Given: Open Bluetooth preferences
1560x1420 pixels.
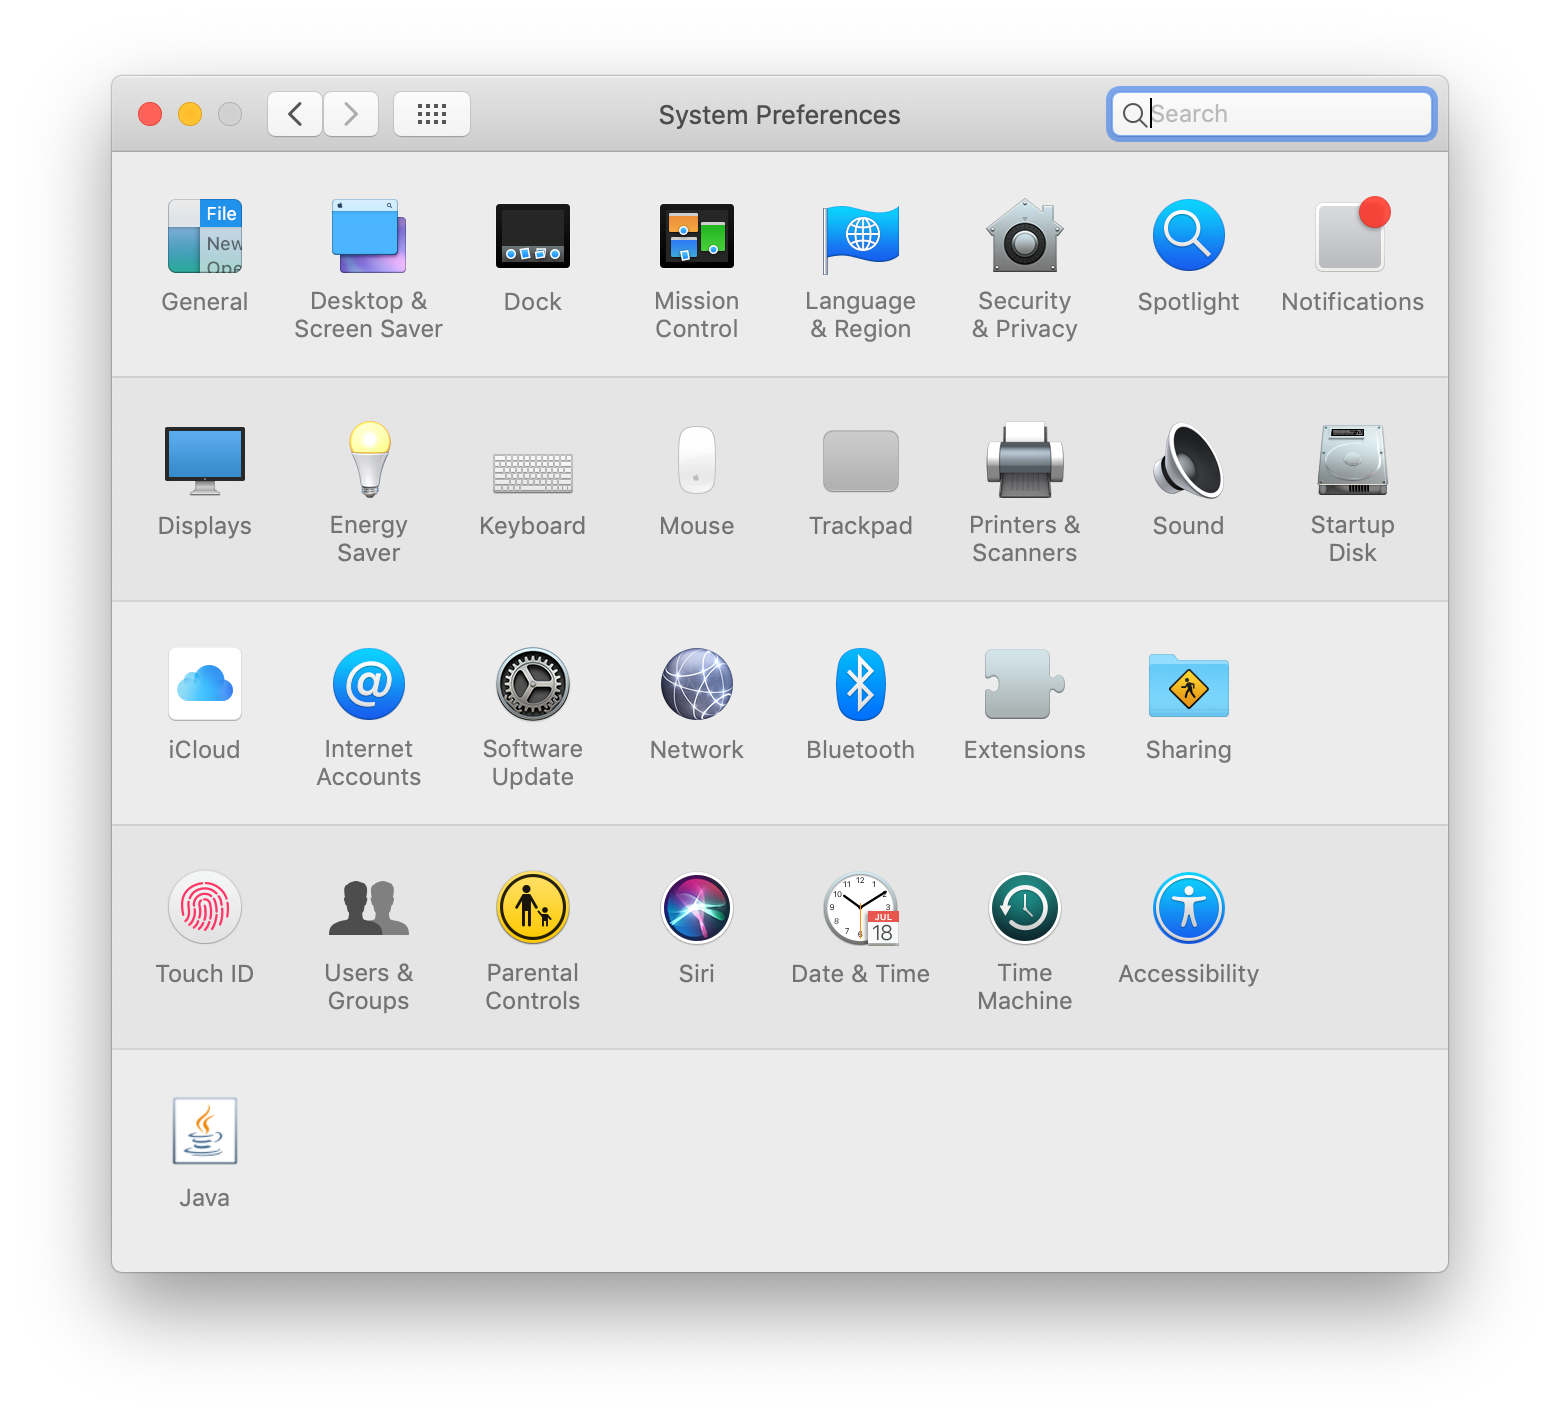Looking at the screenshot, I should point(860,684).
